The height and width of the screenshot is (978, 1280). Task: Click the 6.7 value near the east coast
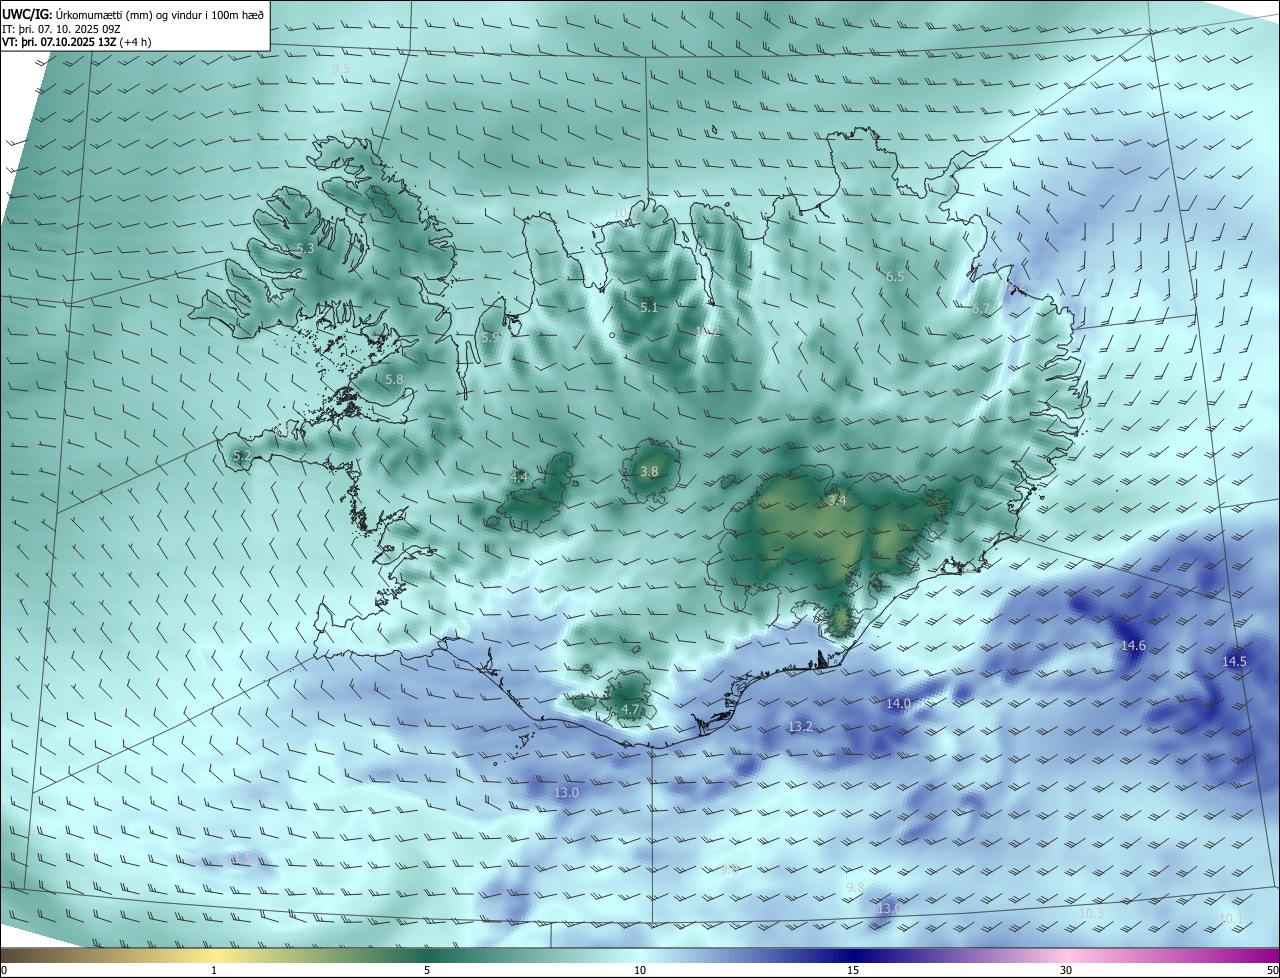[x=981, y=309]
